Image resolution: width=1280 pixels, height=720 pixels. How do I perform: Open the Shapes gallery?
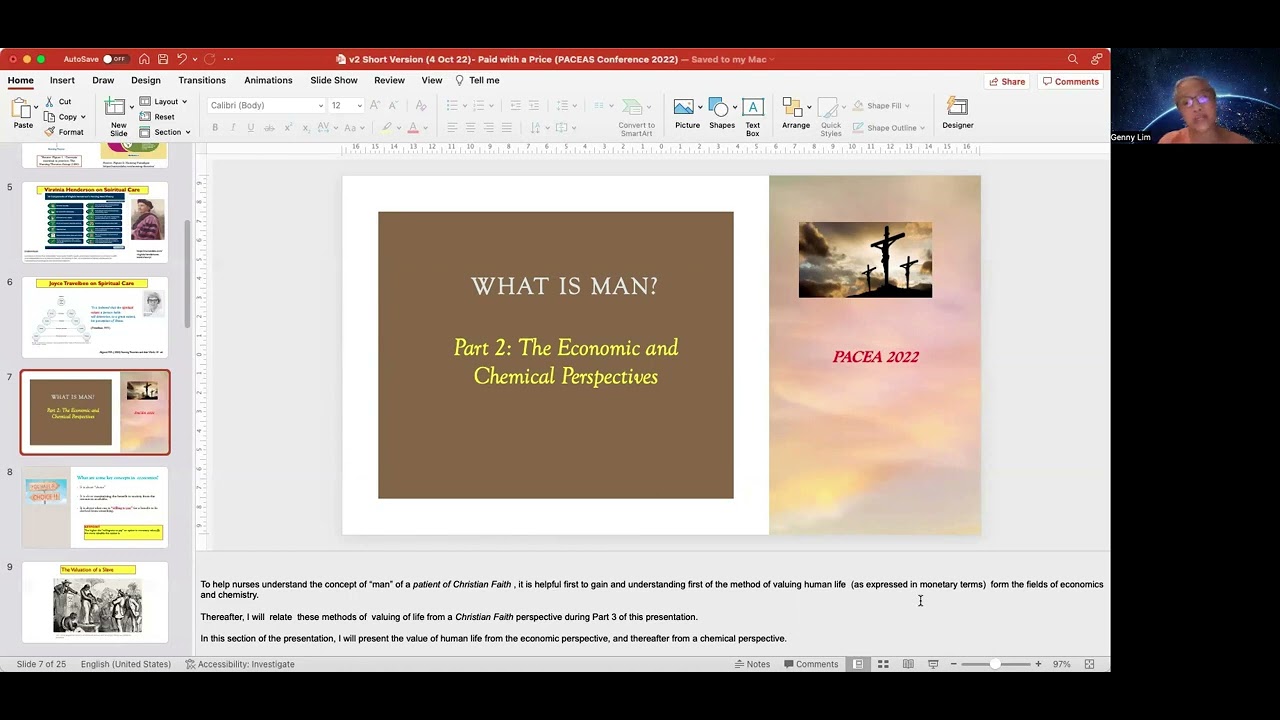721,113
